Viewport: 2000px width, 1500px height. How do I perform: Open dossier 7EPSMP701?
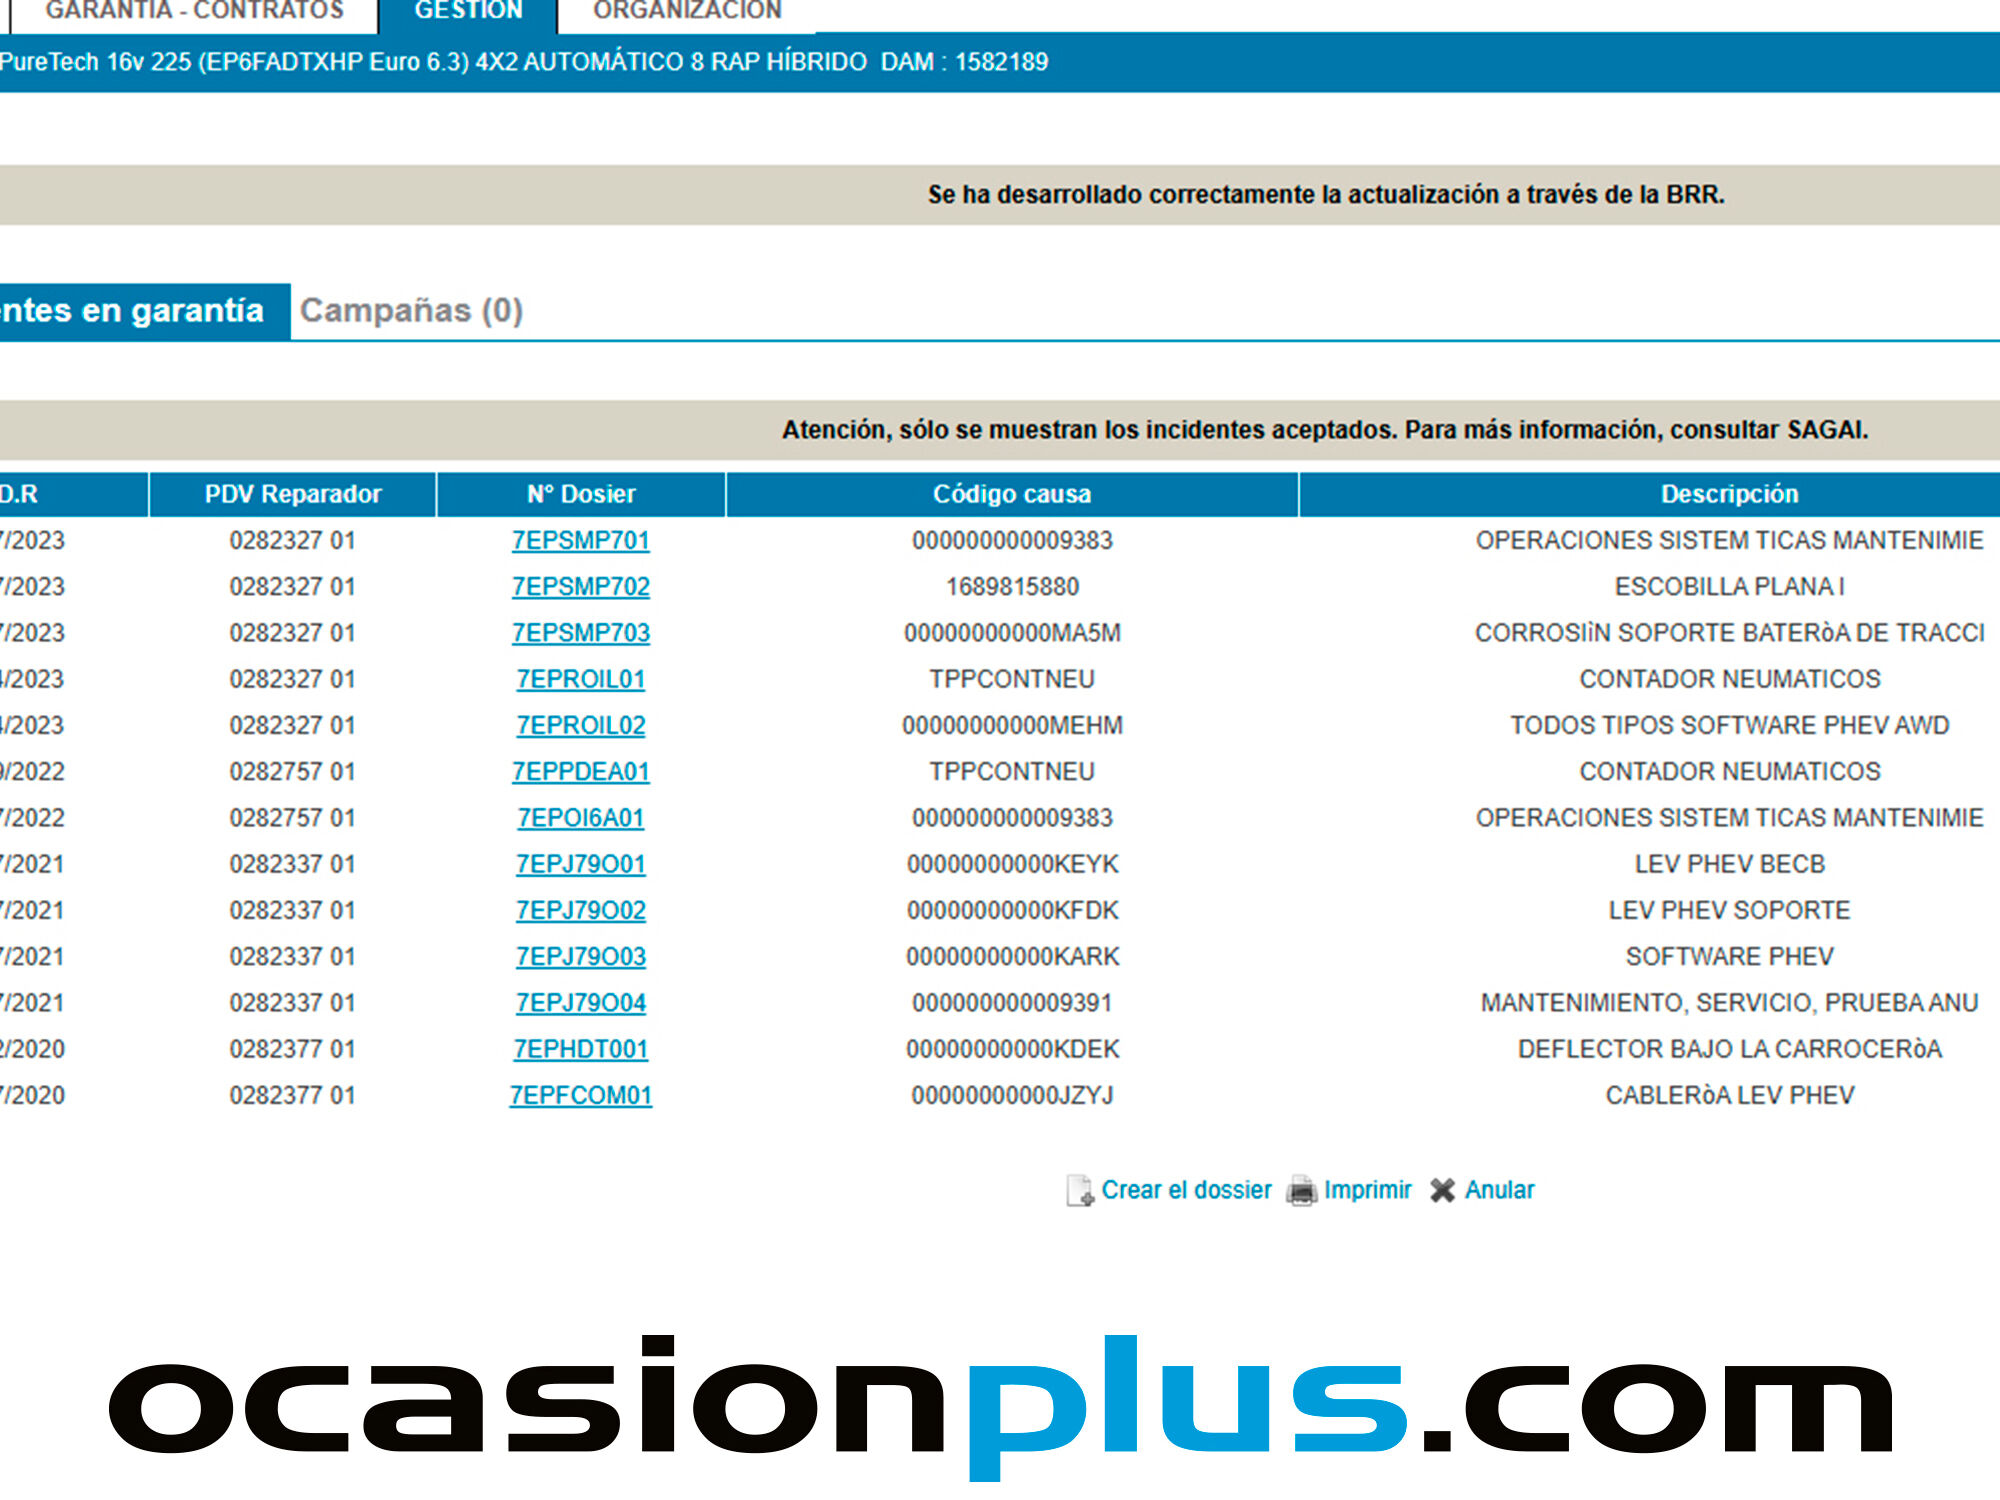tap(580, 541)
